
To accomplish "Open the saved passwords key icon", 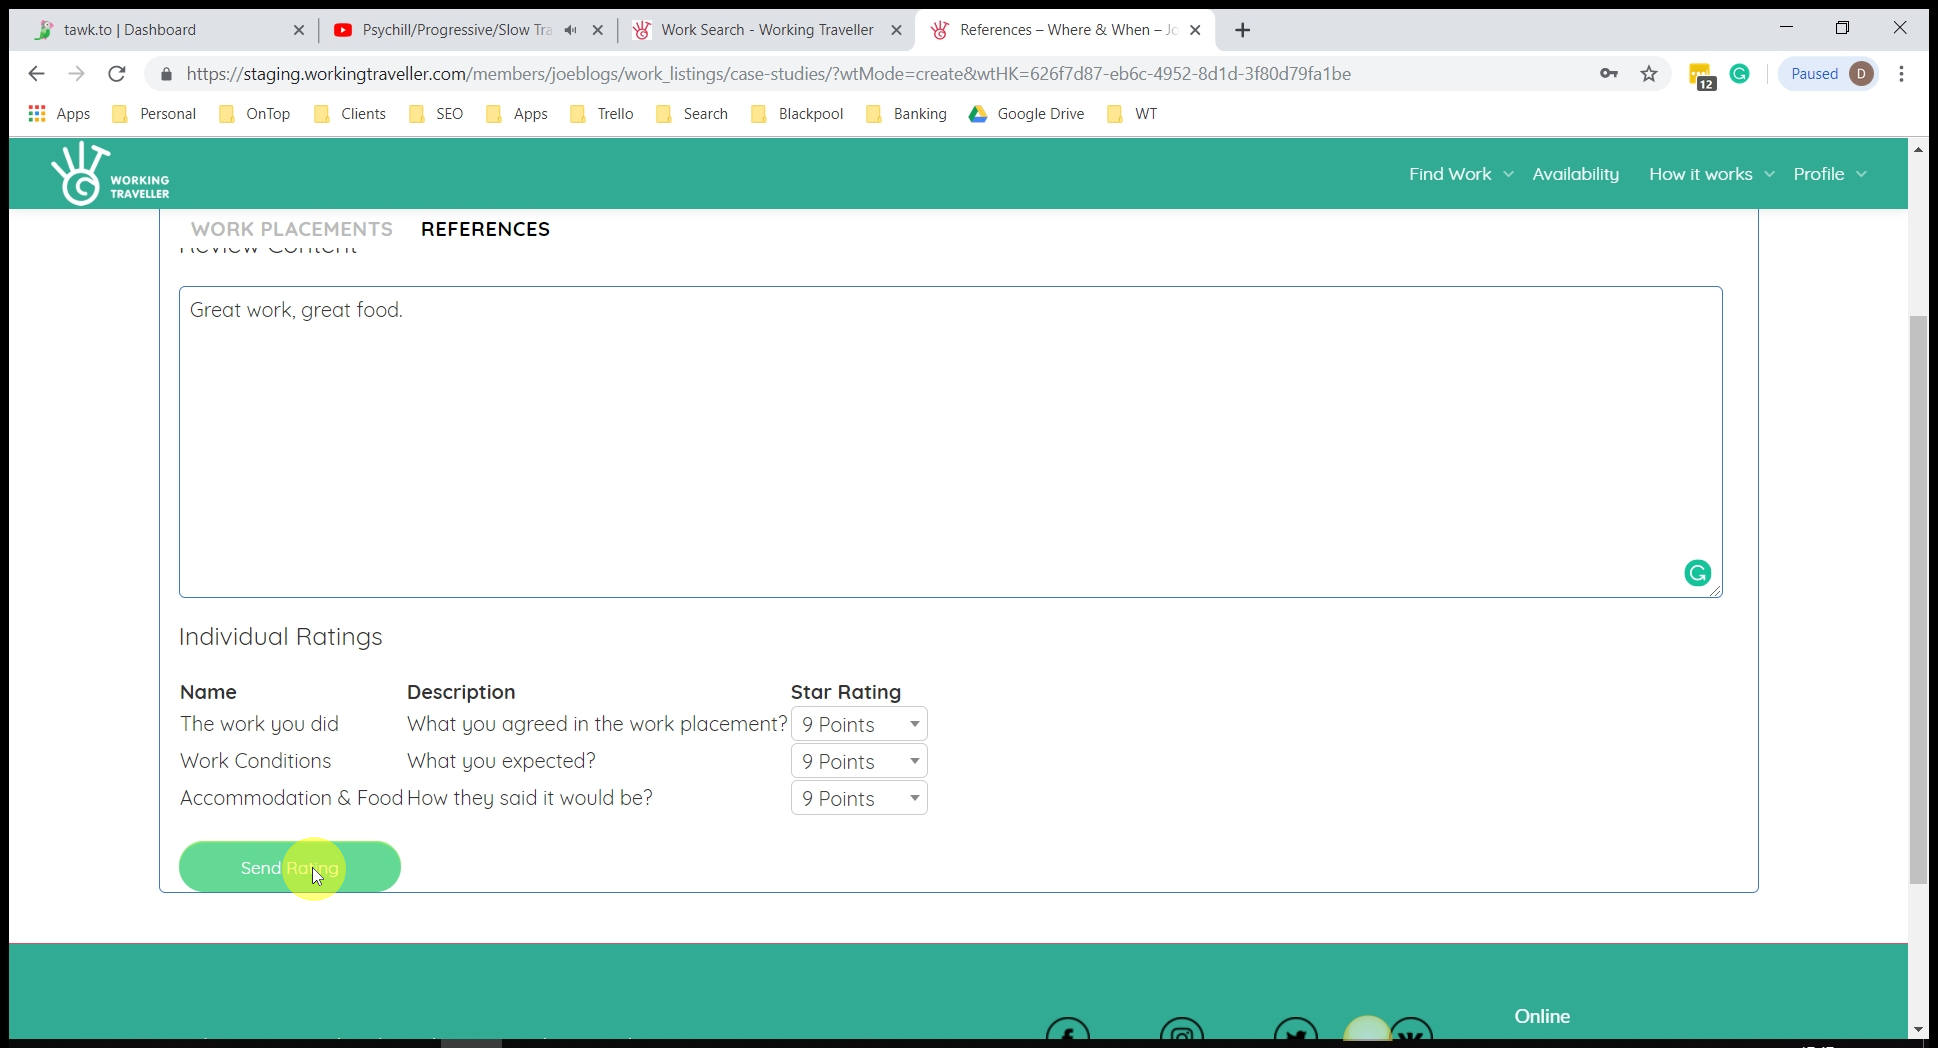I will click(1609, 74).
